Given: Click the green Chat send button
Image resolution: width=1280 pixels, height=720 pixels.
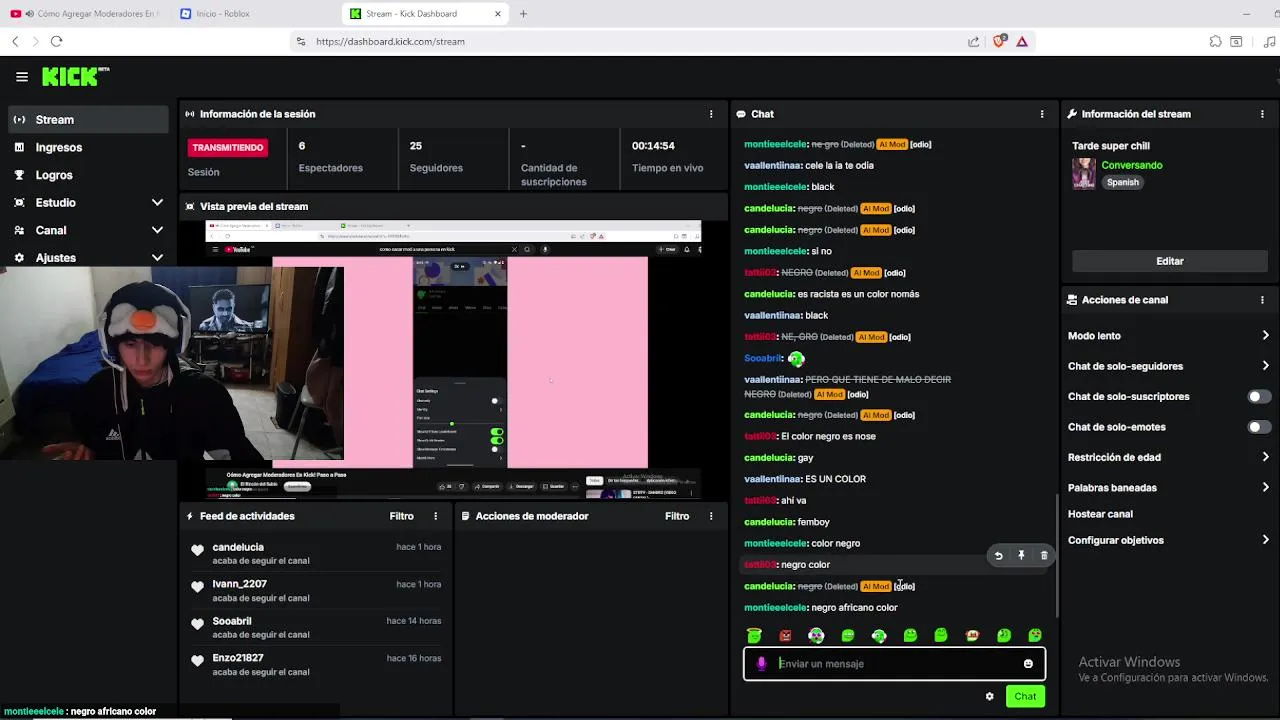Looking at the screenshot, I should point(1025,697).
